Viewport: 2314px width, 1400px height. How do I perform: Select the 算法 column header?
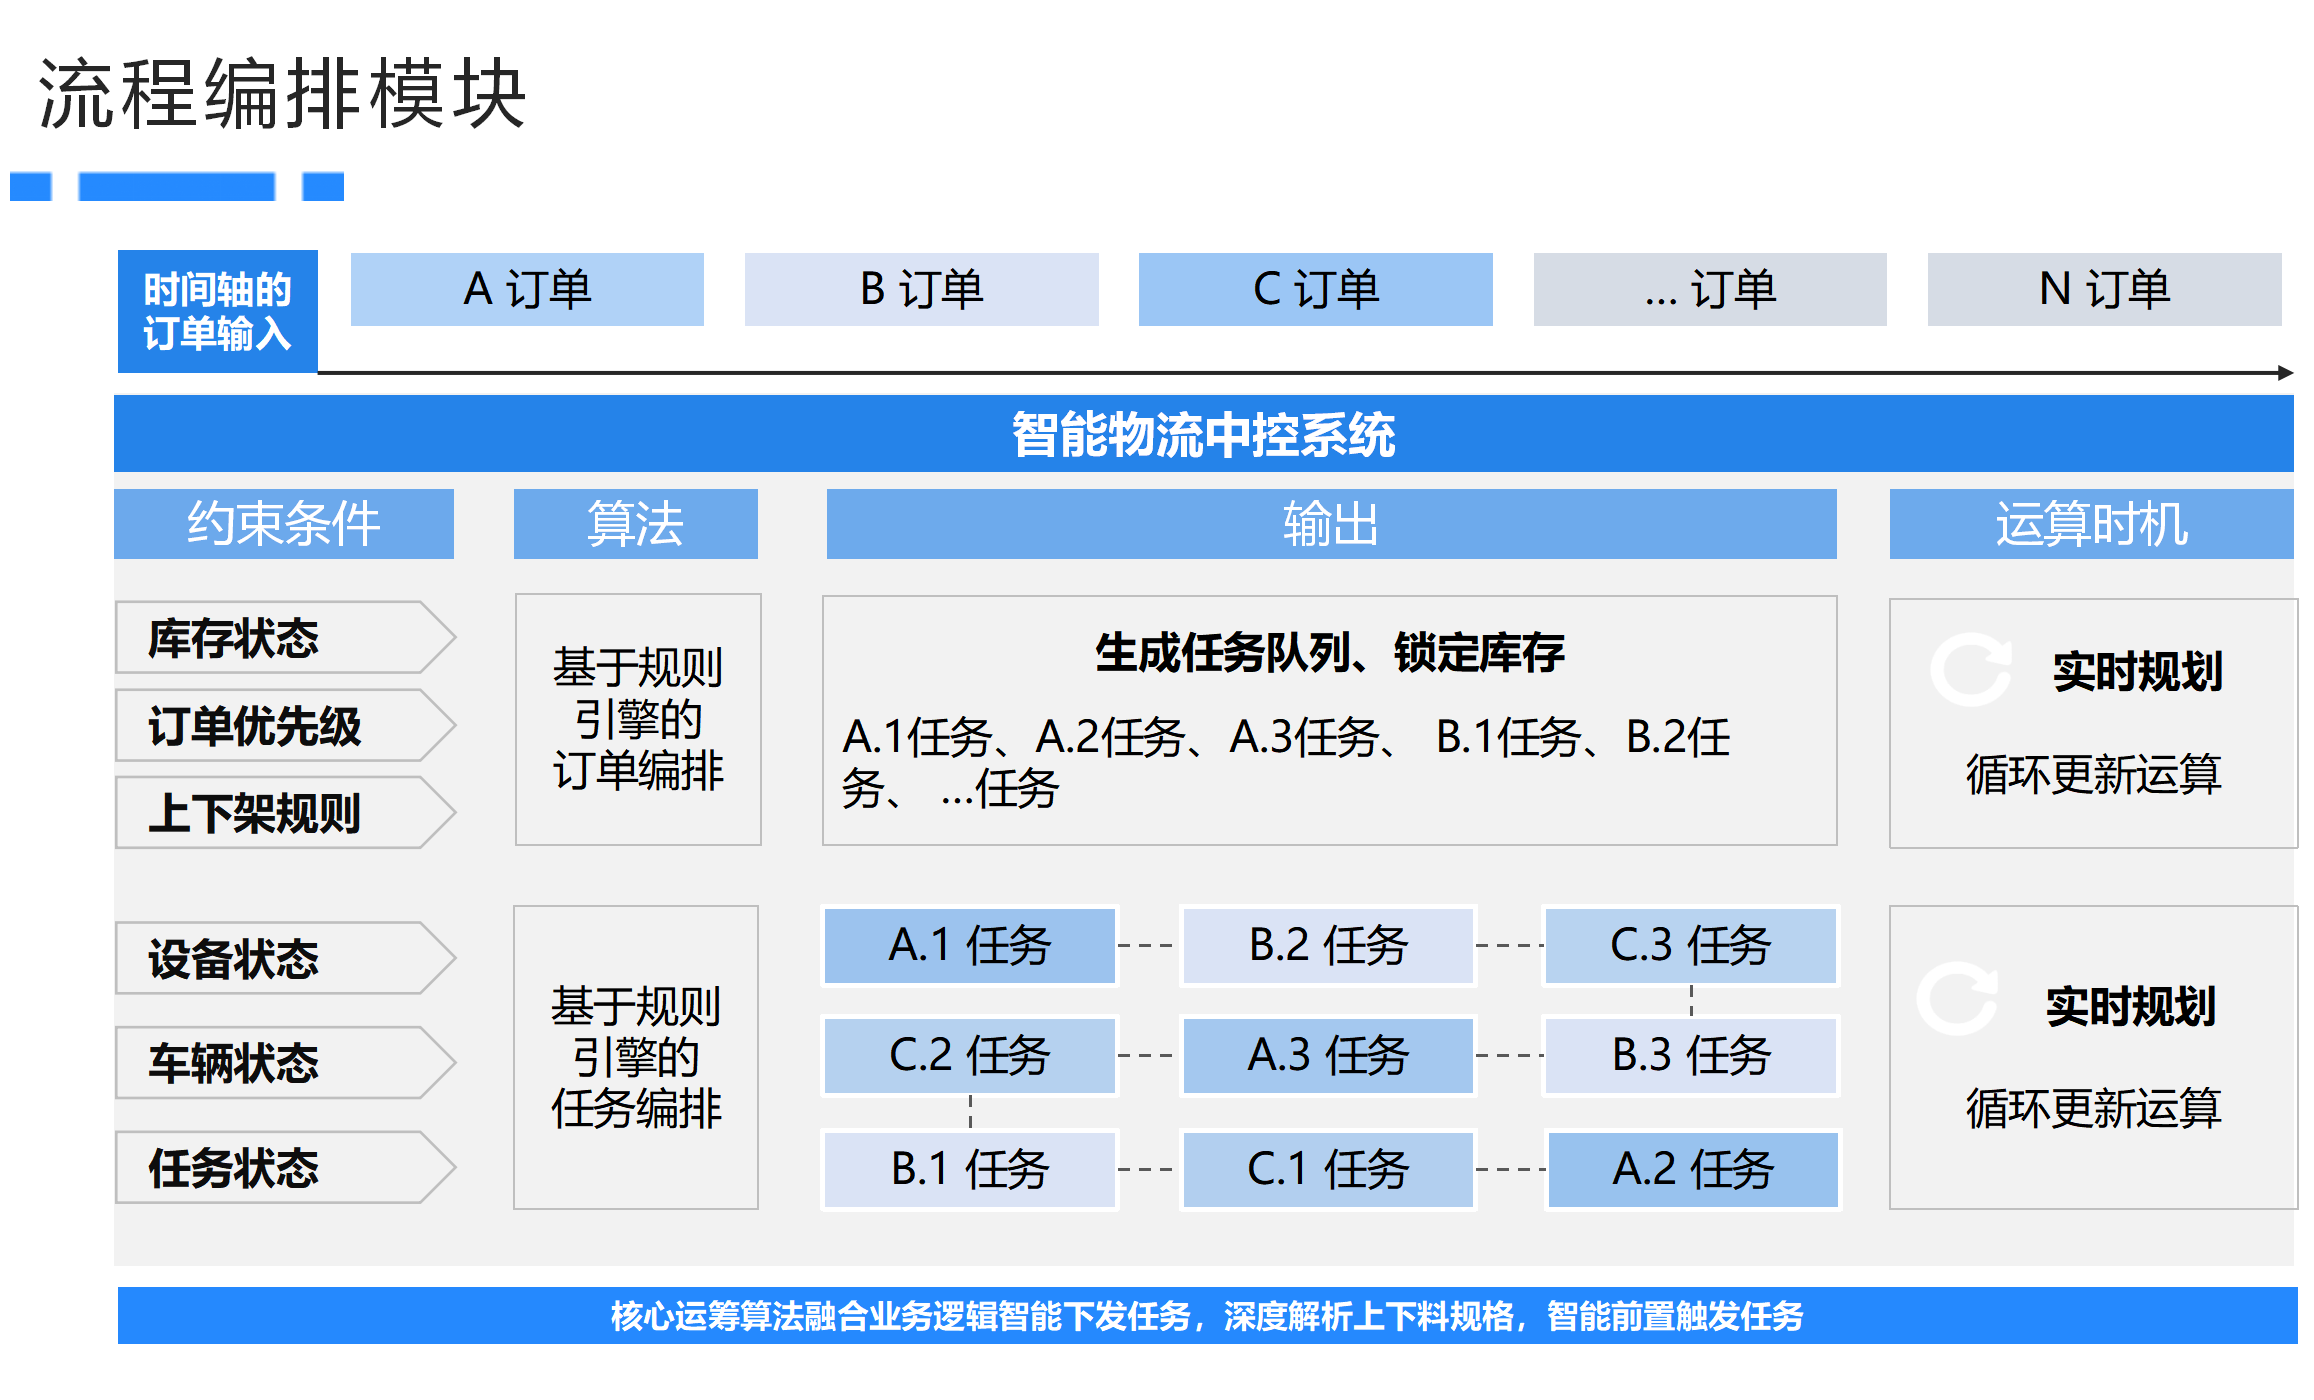[635, 524]
